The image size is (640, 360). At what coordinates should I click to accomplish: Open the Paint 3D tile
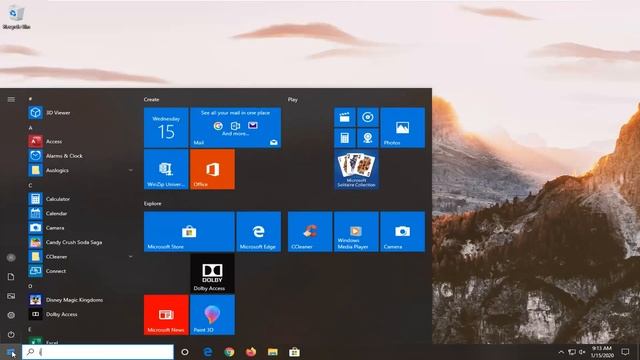point(212,315)
